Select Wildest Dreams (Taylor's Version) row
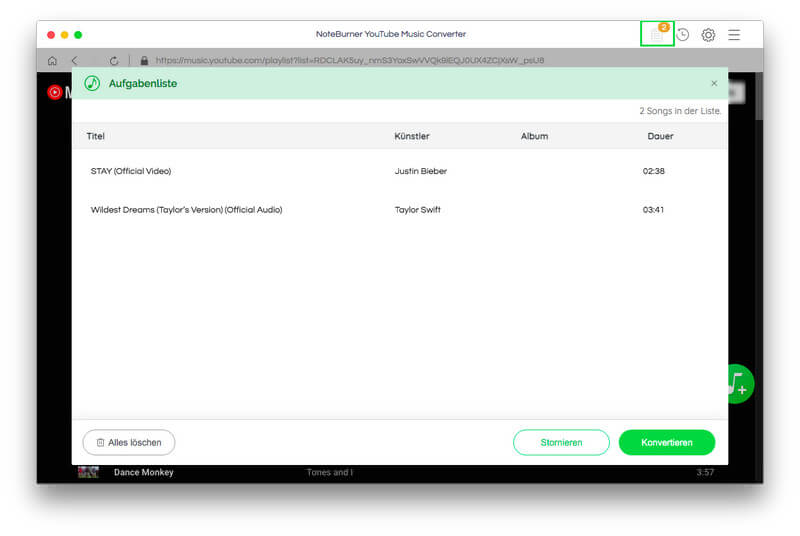 click(400, 210)
